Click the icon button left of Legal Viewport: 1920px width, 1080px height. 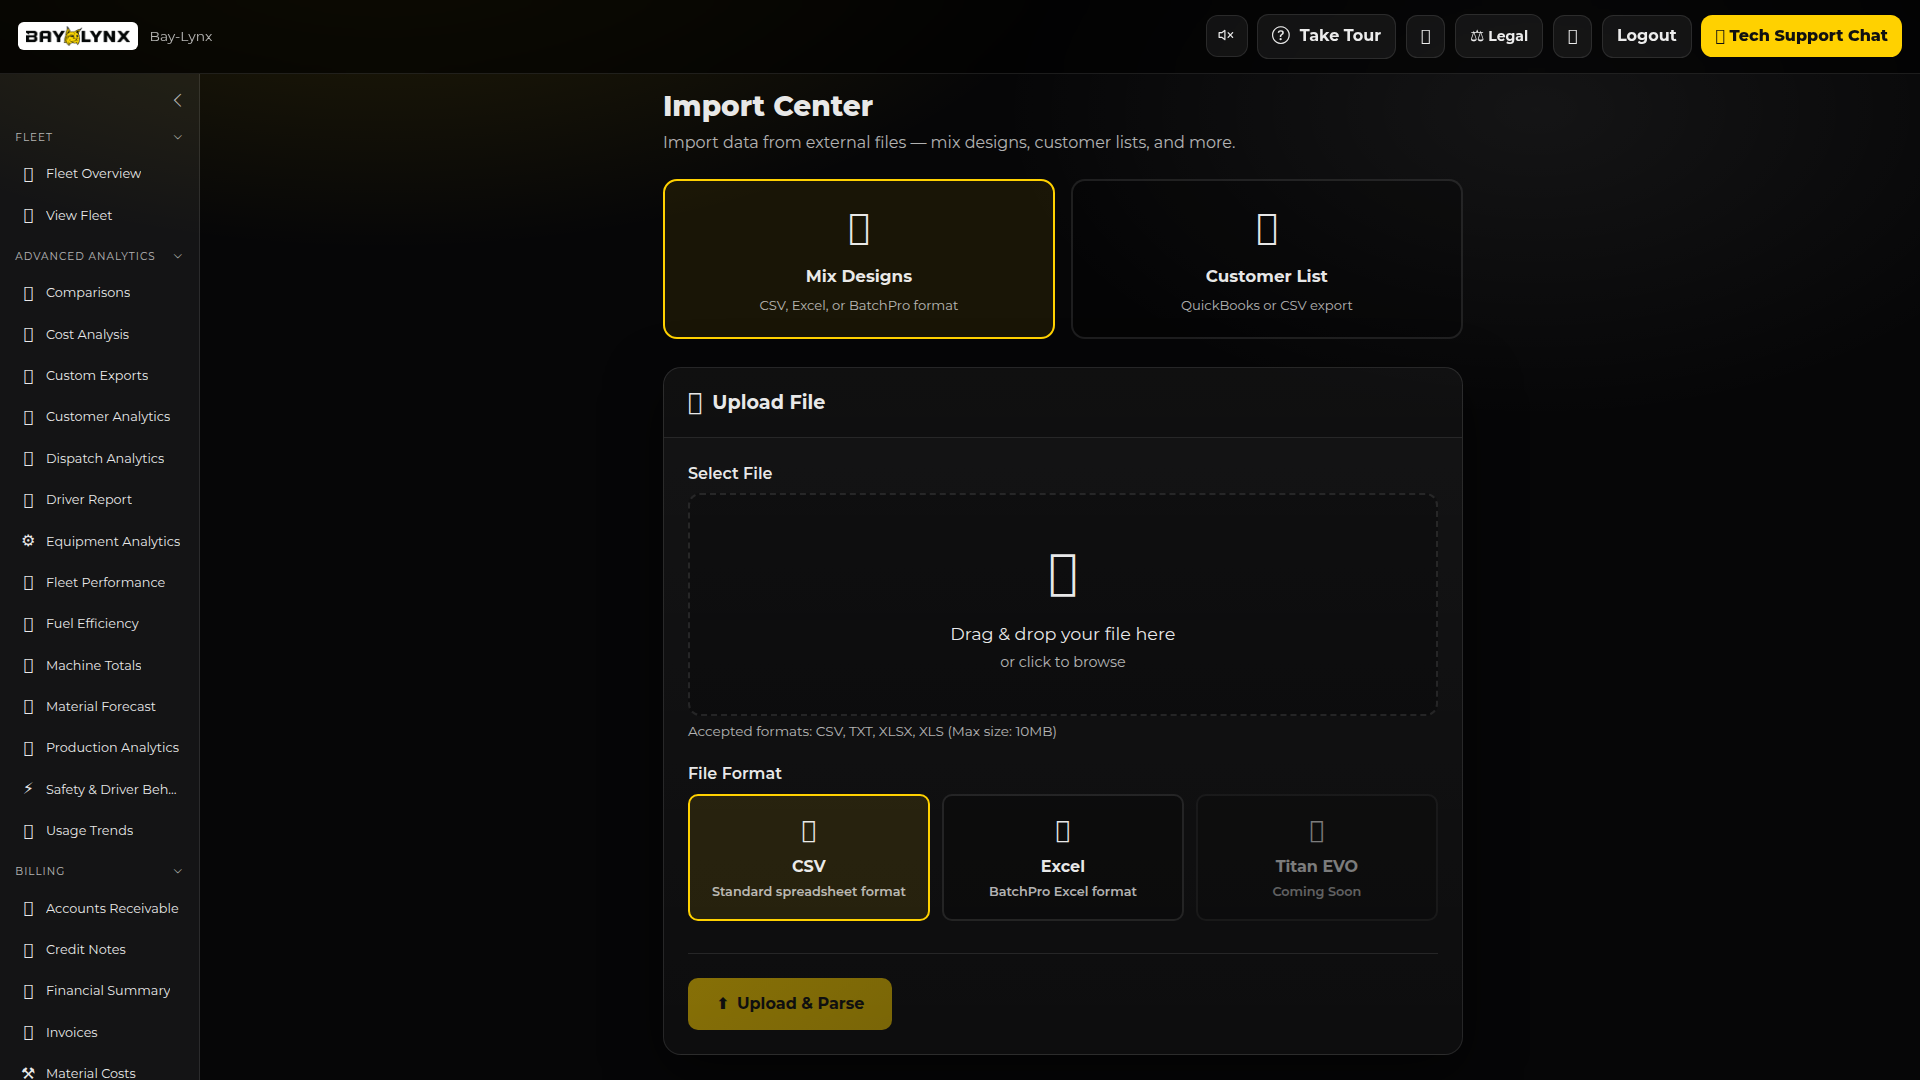point(1425,36)
